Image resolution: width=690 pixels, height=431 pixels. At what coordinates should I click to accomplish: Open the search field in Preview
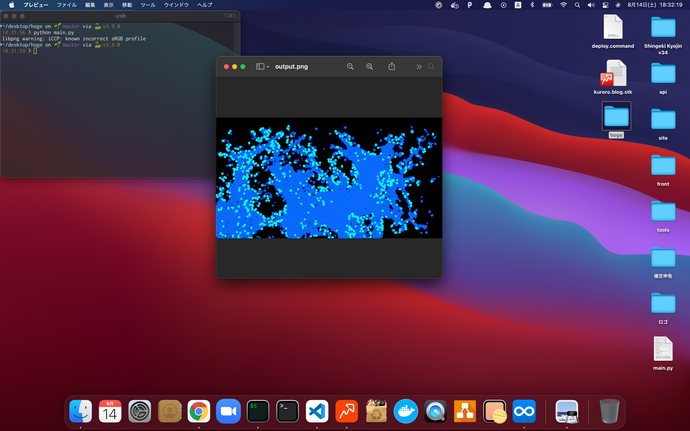pos(431,67)
